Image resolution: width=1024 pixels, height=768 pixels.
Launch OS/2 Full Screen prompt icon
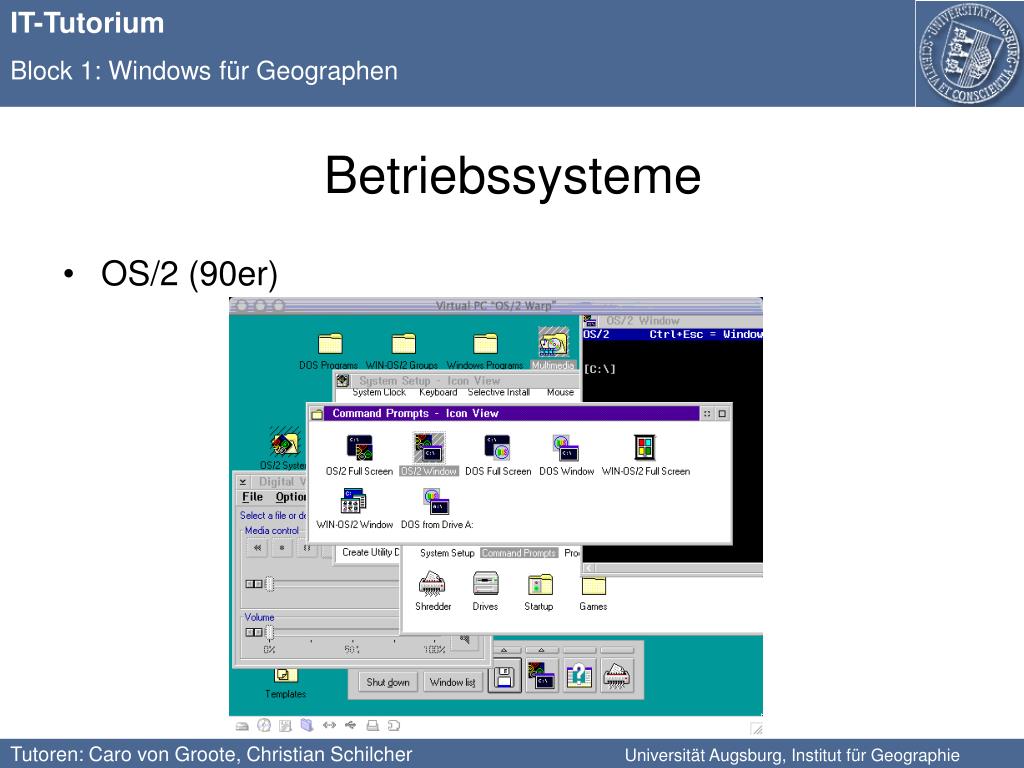[359, 448]
